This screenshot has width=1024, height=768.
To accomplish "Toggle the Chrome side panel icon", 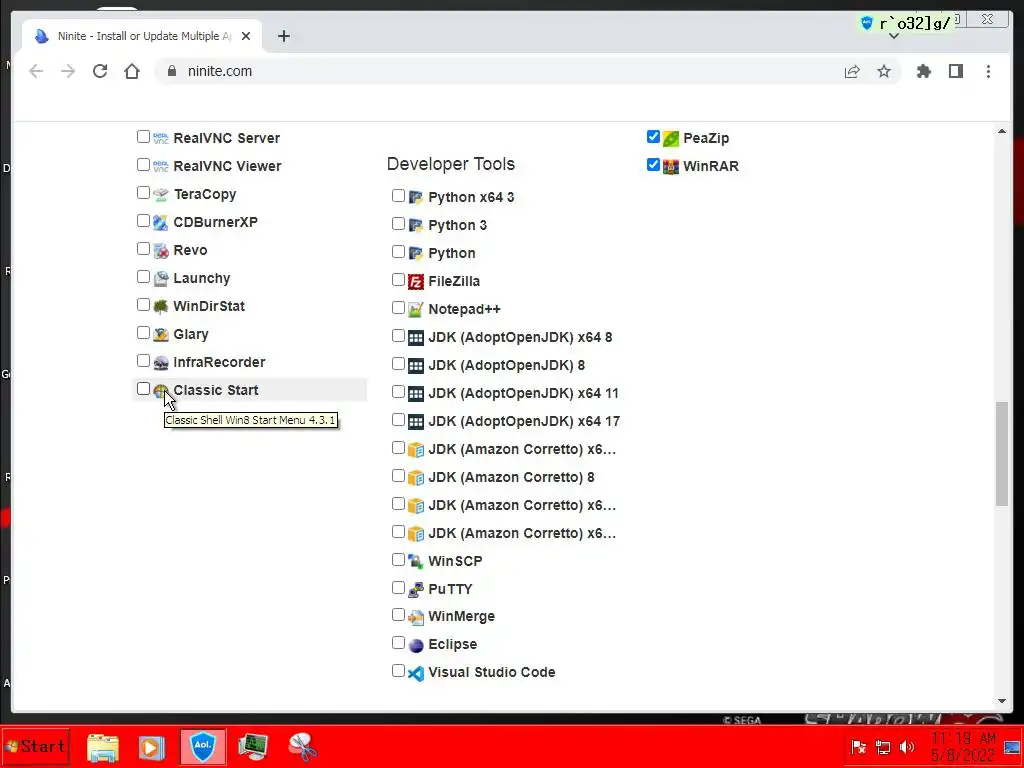I will click(956, 71).
